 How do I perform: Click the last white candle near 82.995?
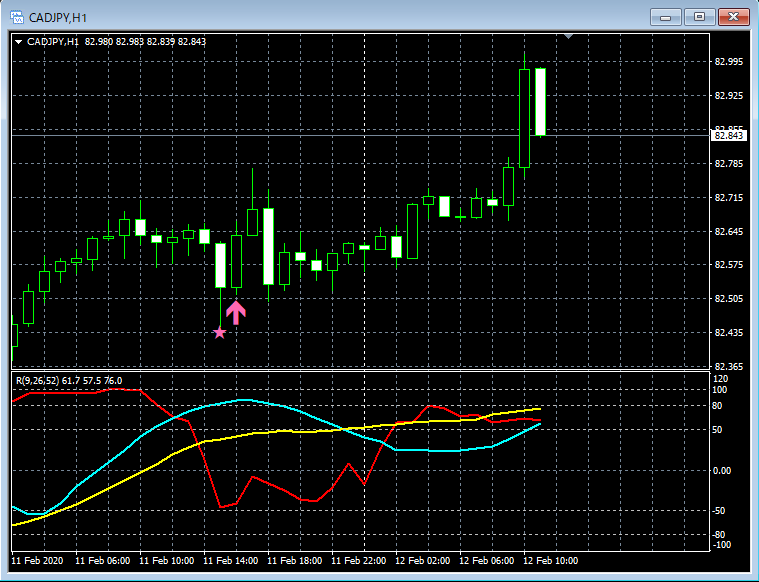(x=541, y=102)
